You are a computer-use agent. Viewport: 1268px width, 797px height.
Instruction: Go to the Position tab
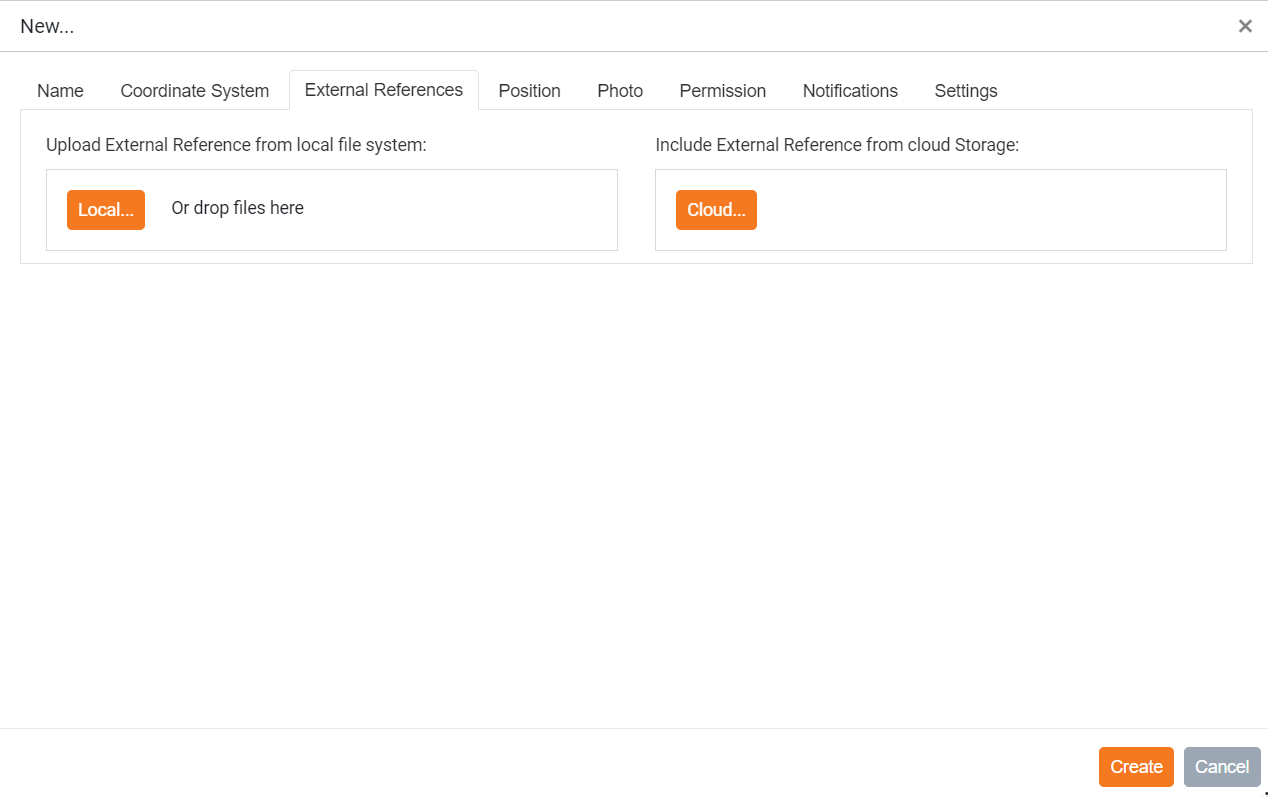point(529,91)
